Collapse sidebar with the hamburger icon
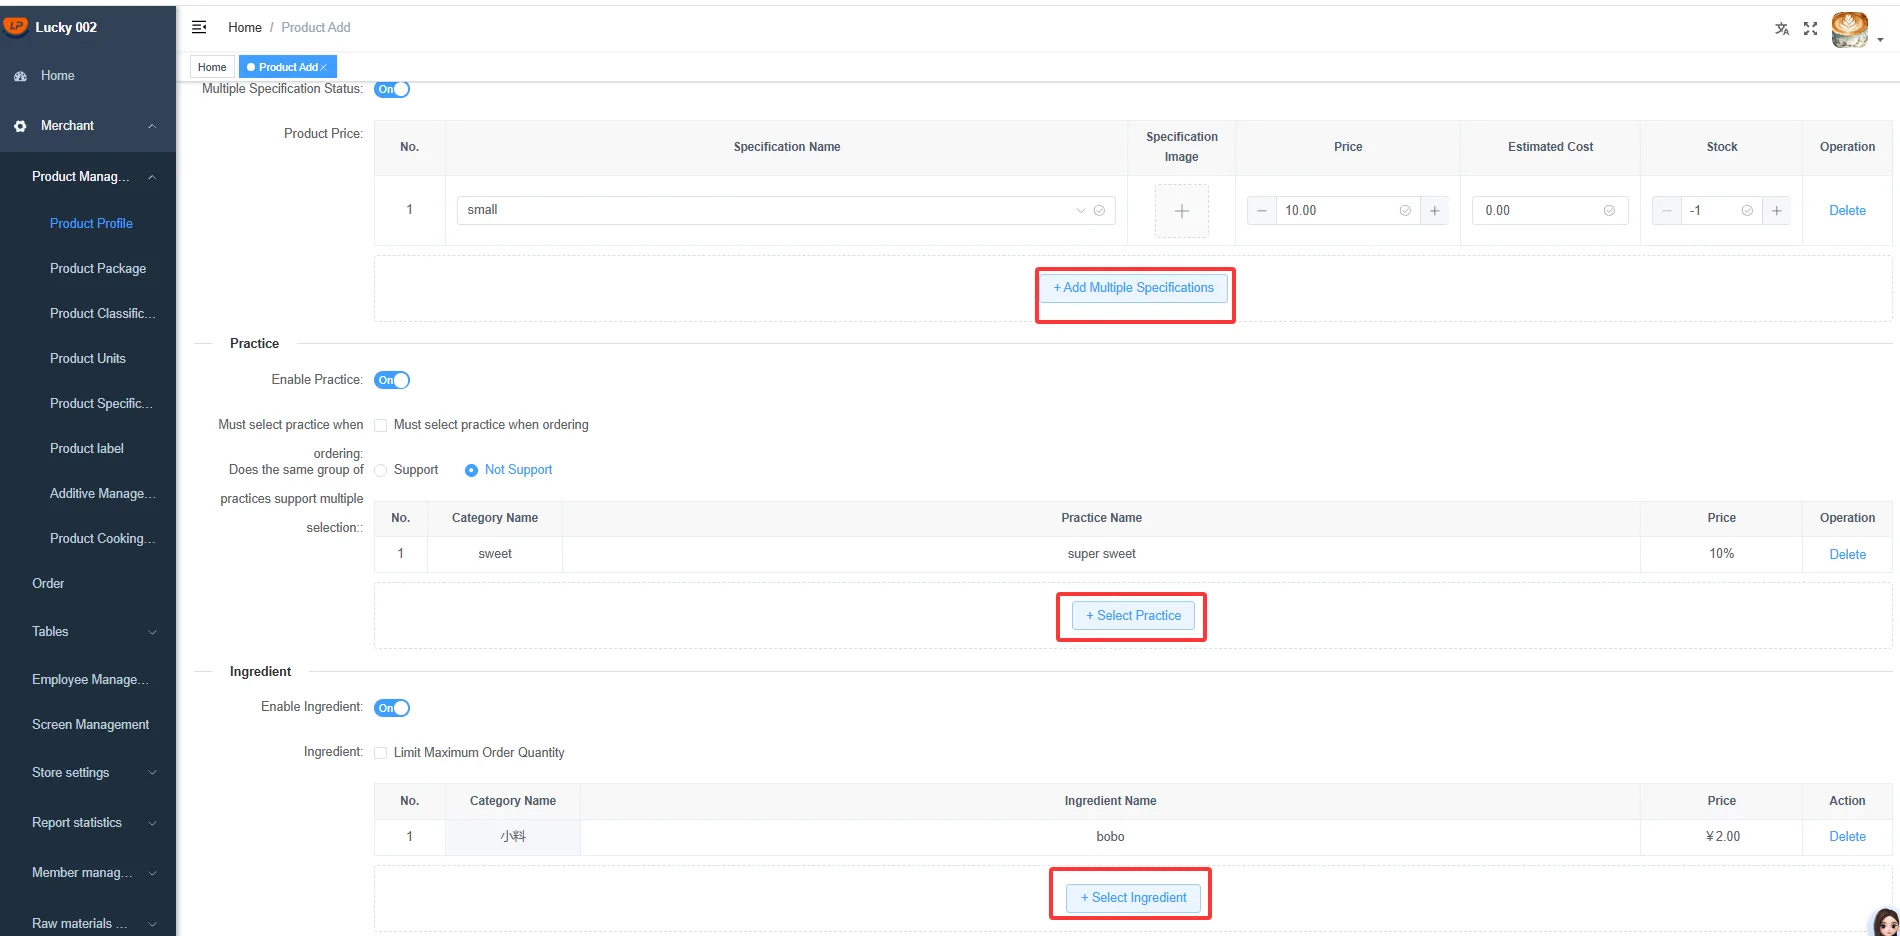Screen dimensions: 1900x936 [199, 27]
